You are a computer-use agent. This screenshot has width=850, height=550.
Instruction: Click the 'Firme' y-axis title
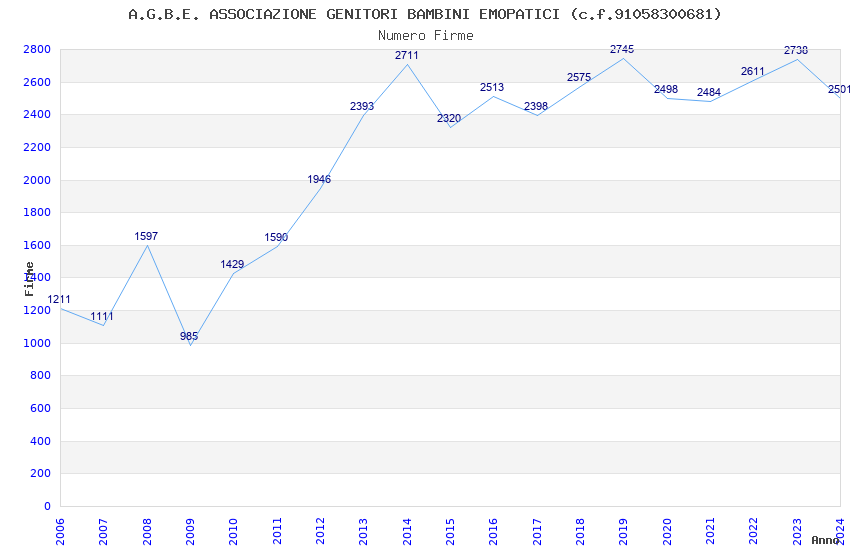(x=29, y=279)
